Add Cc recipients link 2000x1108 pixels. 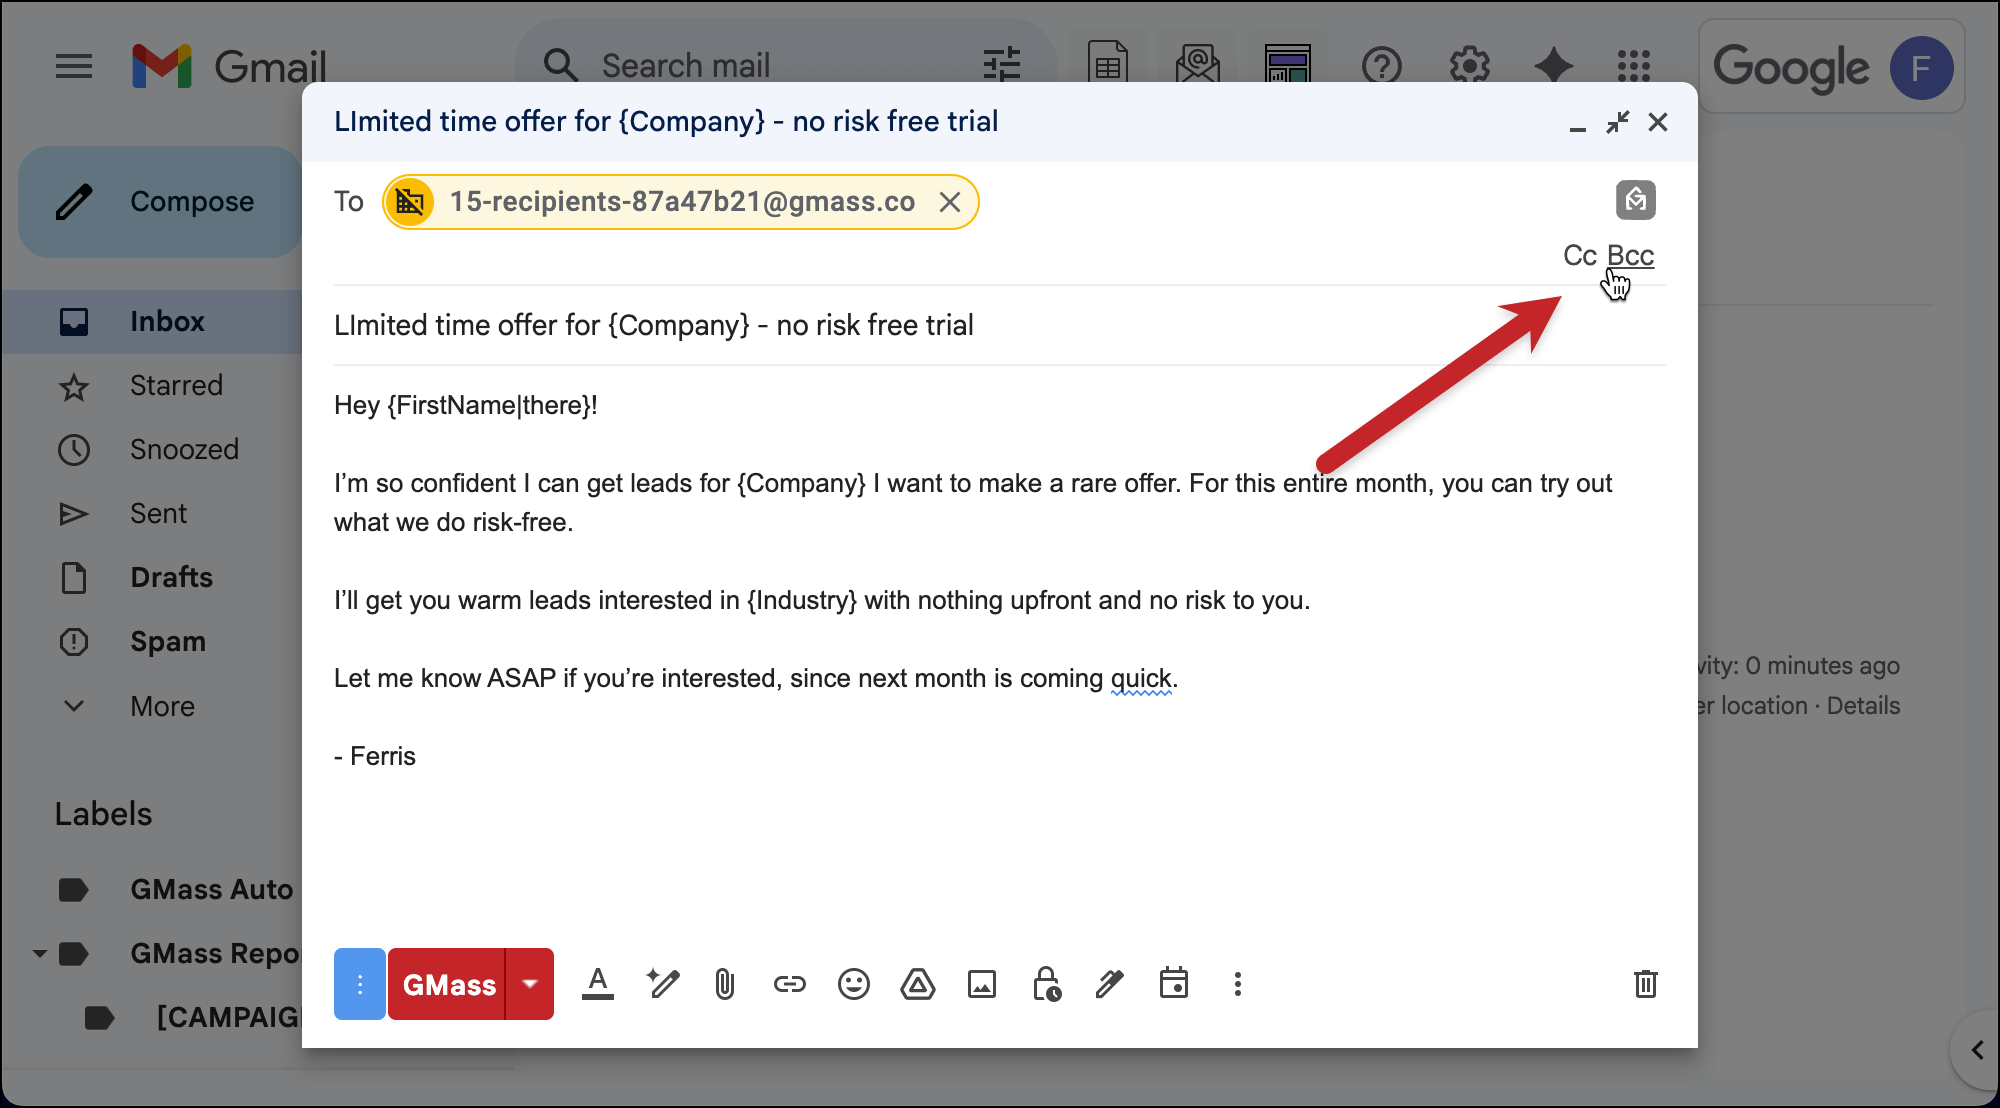pyautogui.click(x=1579, y=256)
